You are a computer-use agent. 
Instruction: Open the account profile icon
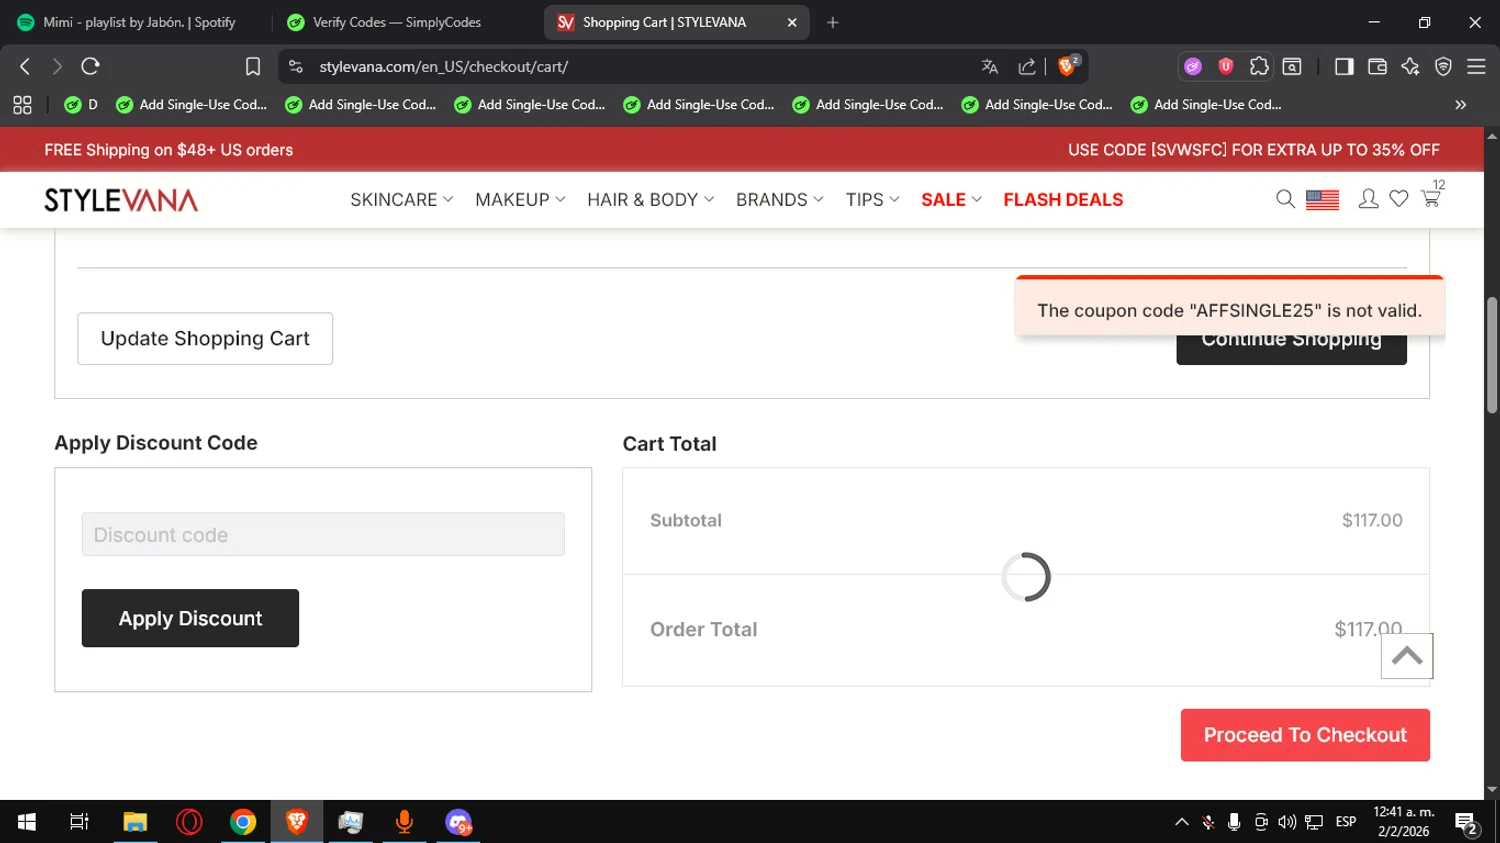(1368, 199)
